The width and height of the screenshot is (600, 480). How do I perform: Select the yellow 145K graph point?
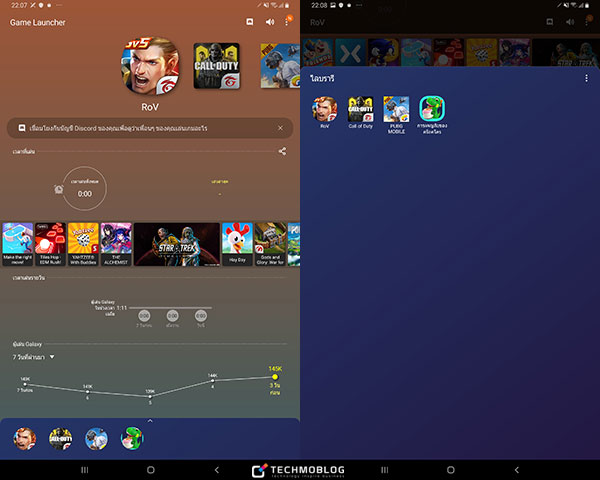tap(275, 377)
